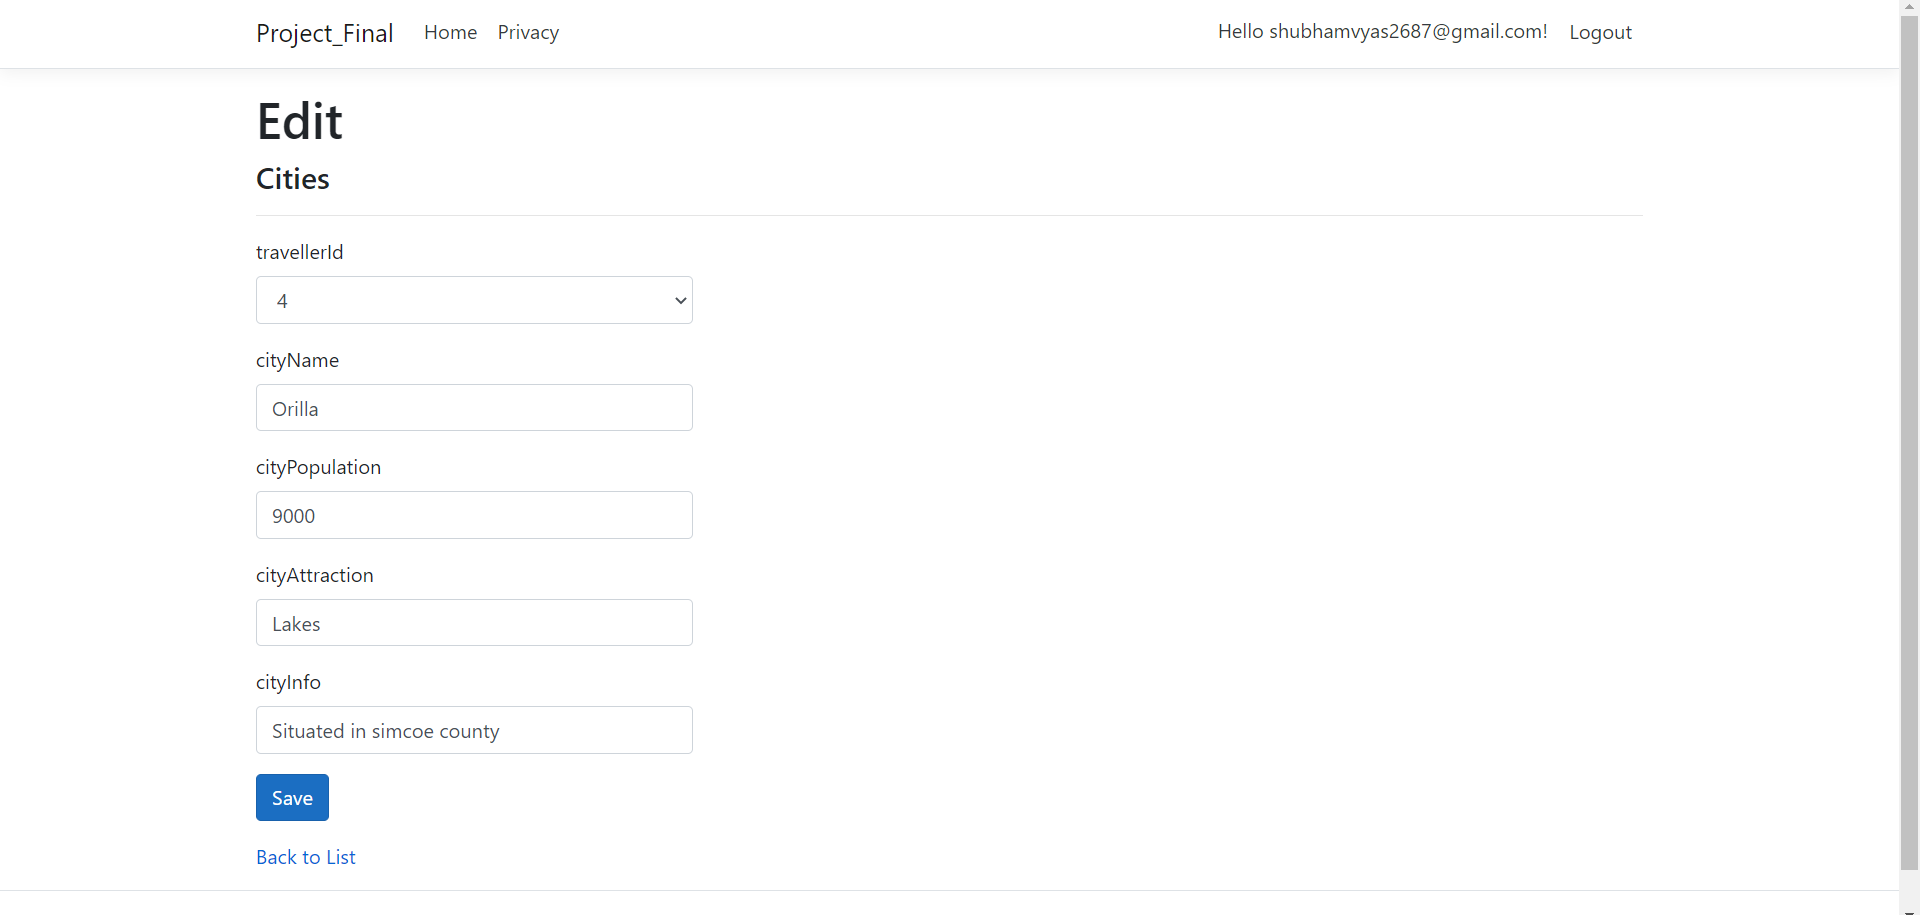Open the Privacy nav item
The image size is (1920, 915).
[528, 32]
